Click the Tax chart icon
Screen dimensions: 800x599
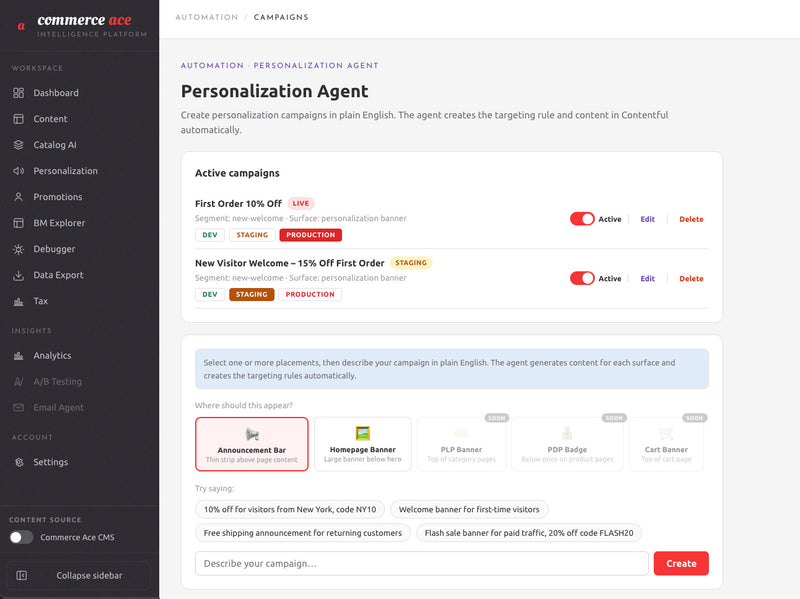coord(18,301)
